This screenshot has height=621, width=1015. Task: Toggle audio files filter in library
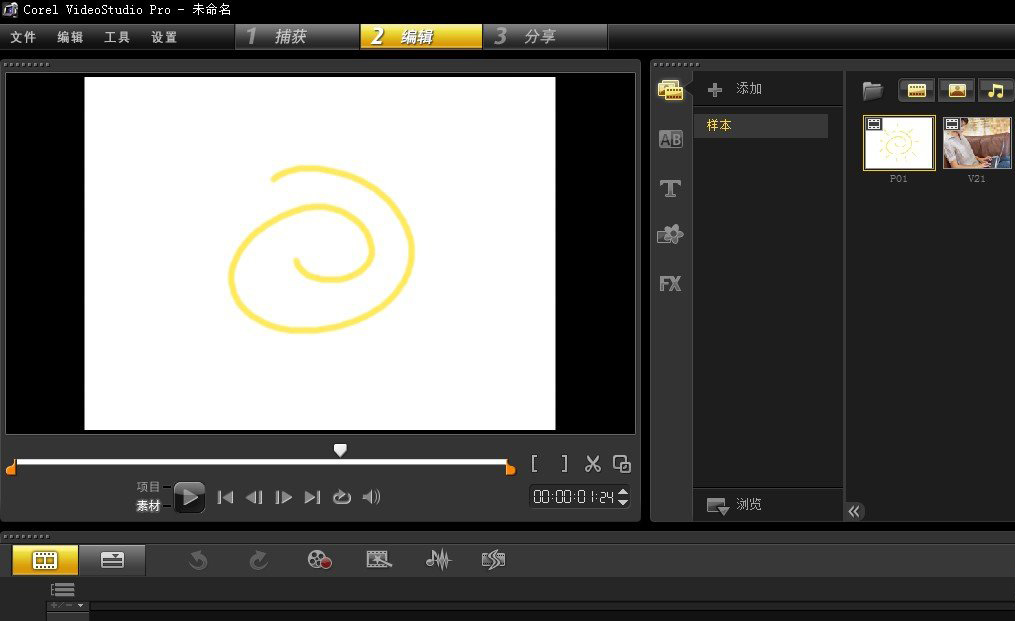pyautogui.click(x=995, y=91)
